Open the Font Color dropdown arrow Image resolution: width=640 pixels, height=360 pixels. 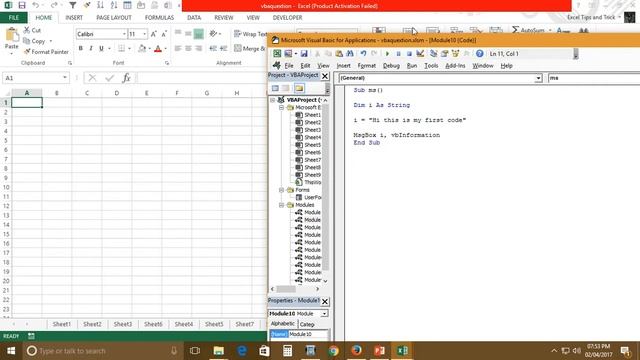pos(166,49)
